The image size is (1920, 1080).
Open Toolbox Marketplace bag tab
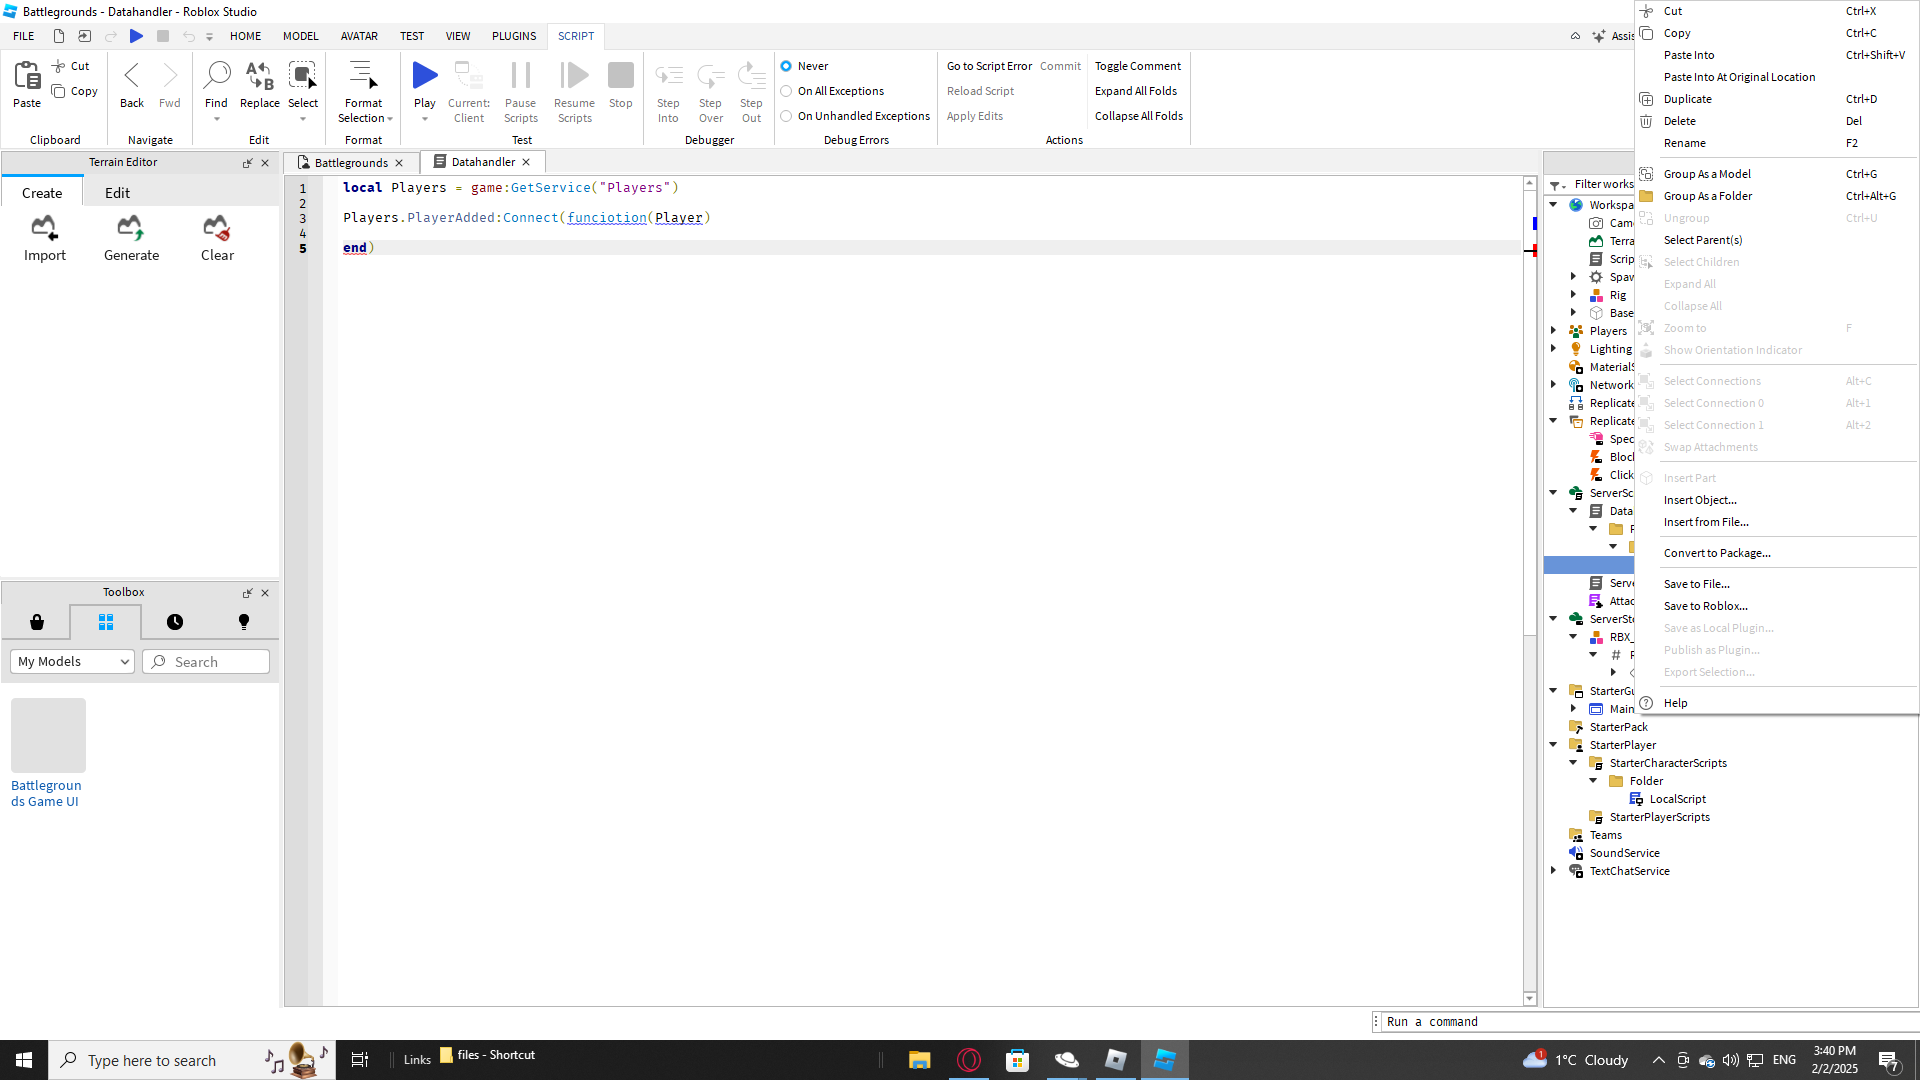click(x=37, y=622)
